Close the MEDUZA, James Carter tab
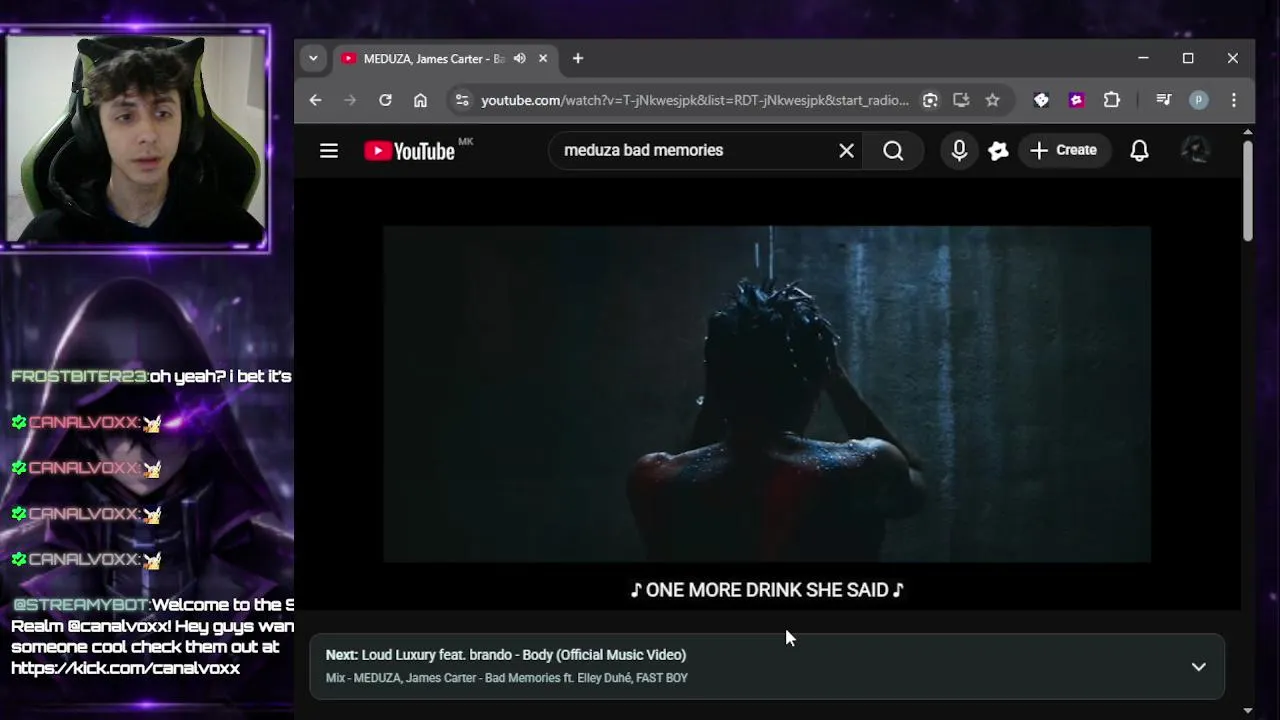Image resolution: width=1280 pixels, height=720 pixels. point(543,59)
